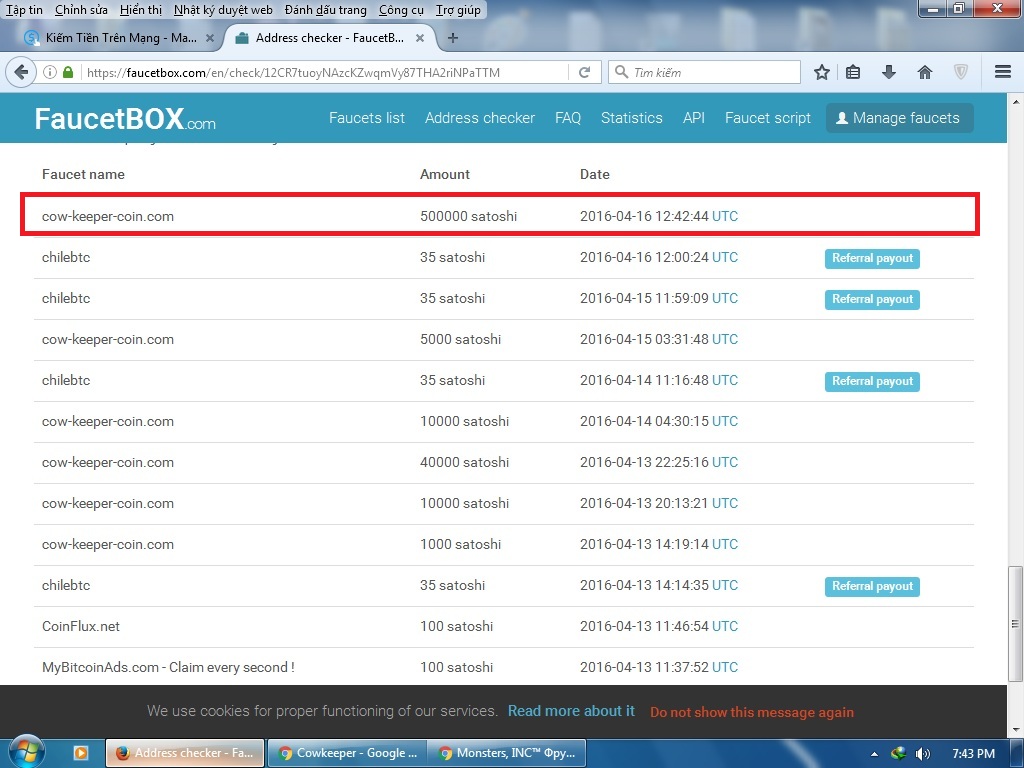Open Faucets list page
Viewport: 1024px width, 768px height.
[367, 118]
